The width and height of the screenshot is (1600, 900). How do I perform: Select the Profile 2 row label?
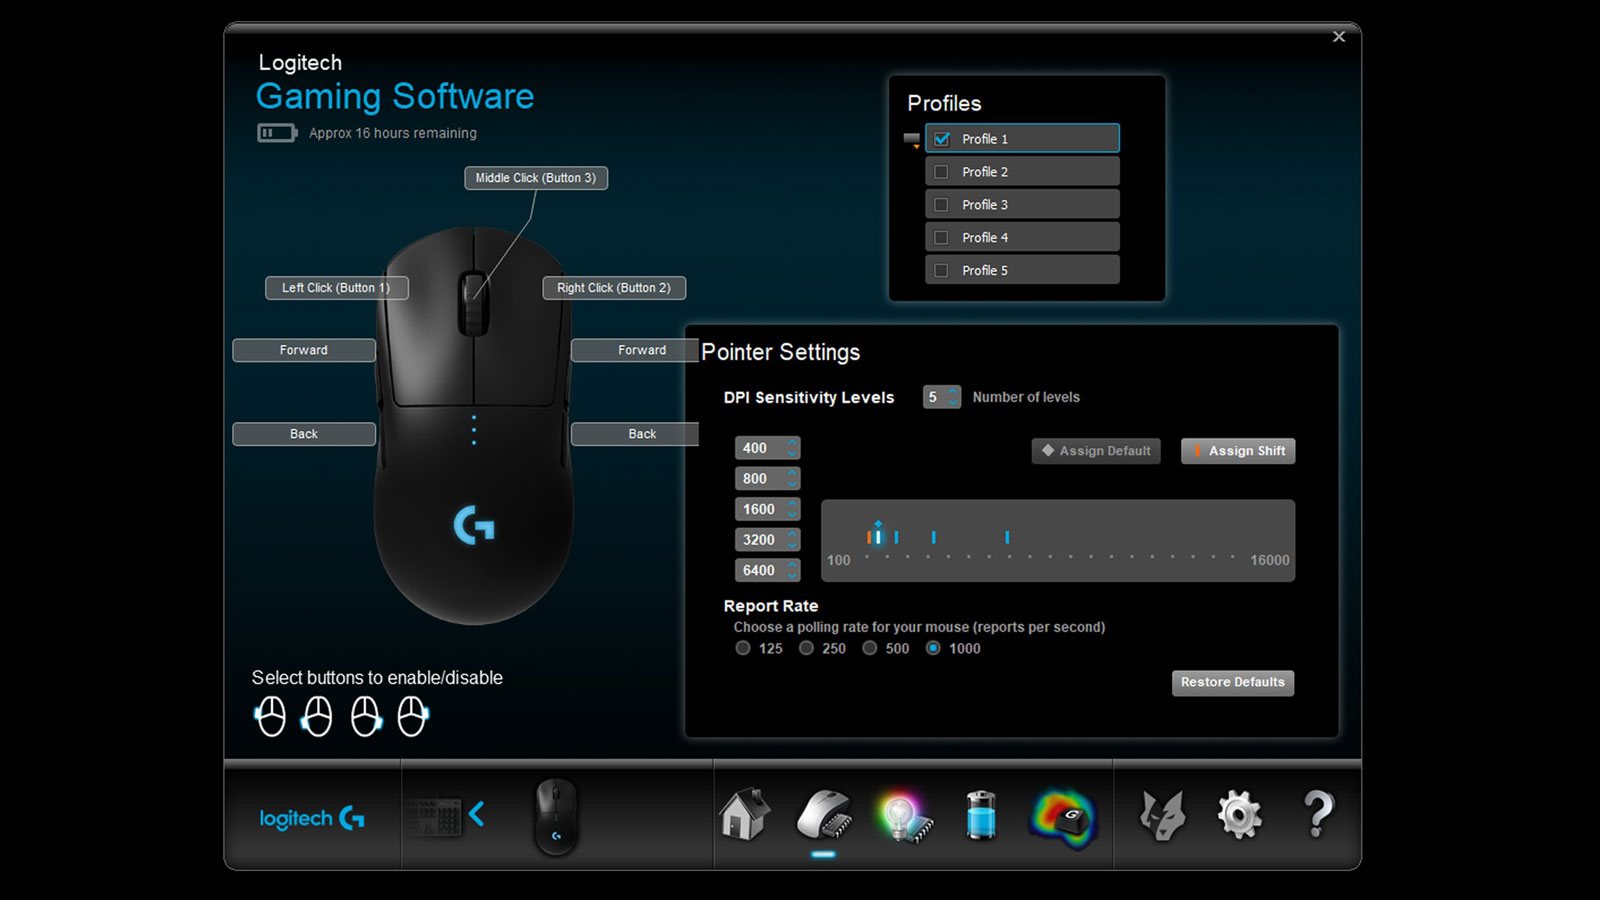[985, 172]
